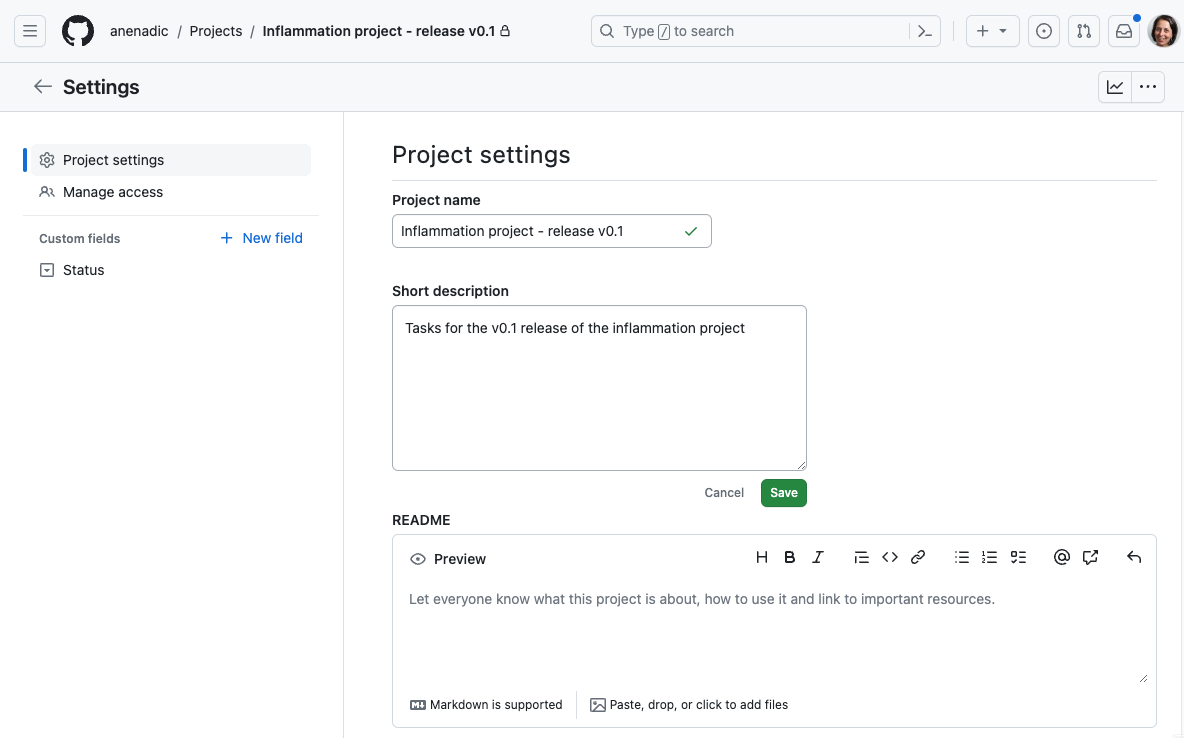
Task: Mention a user via the @ icon
Action: 1061,557
